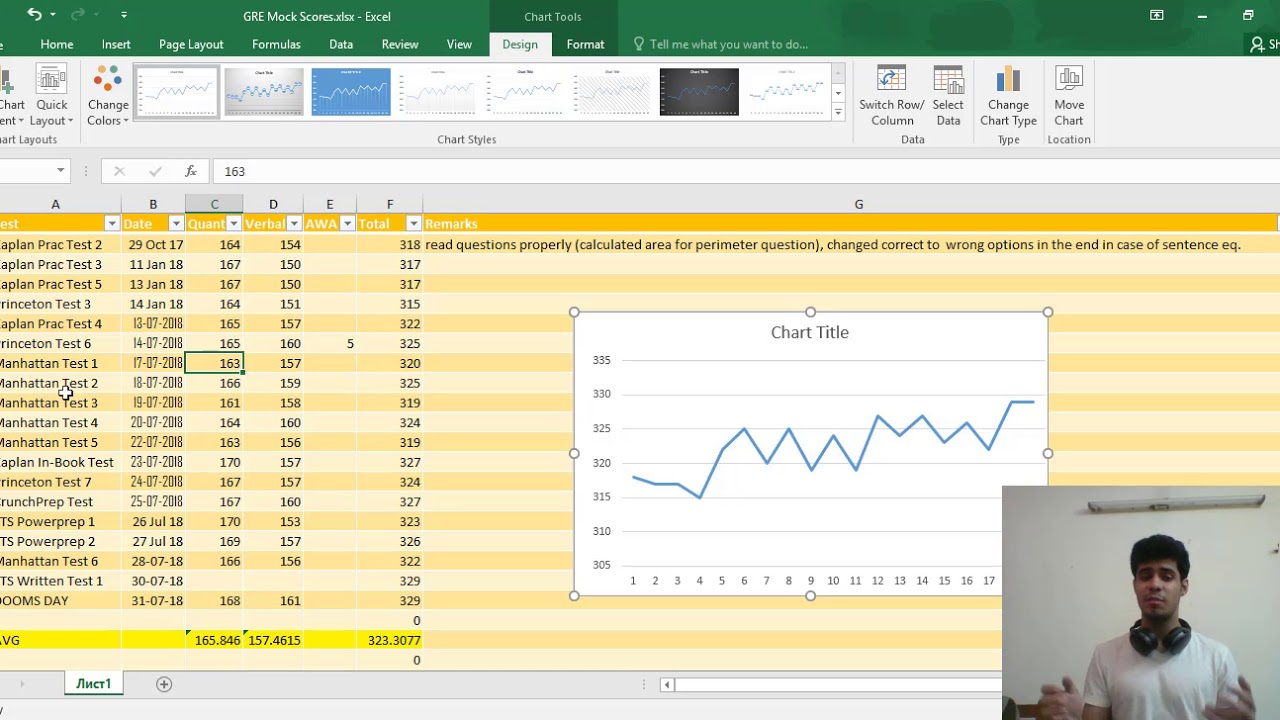Expand the full Chart Styles gallery
Image resolution: width=1280 pixels, height=720 pixels.
click(838, 113)
